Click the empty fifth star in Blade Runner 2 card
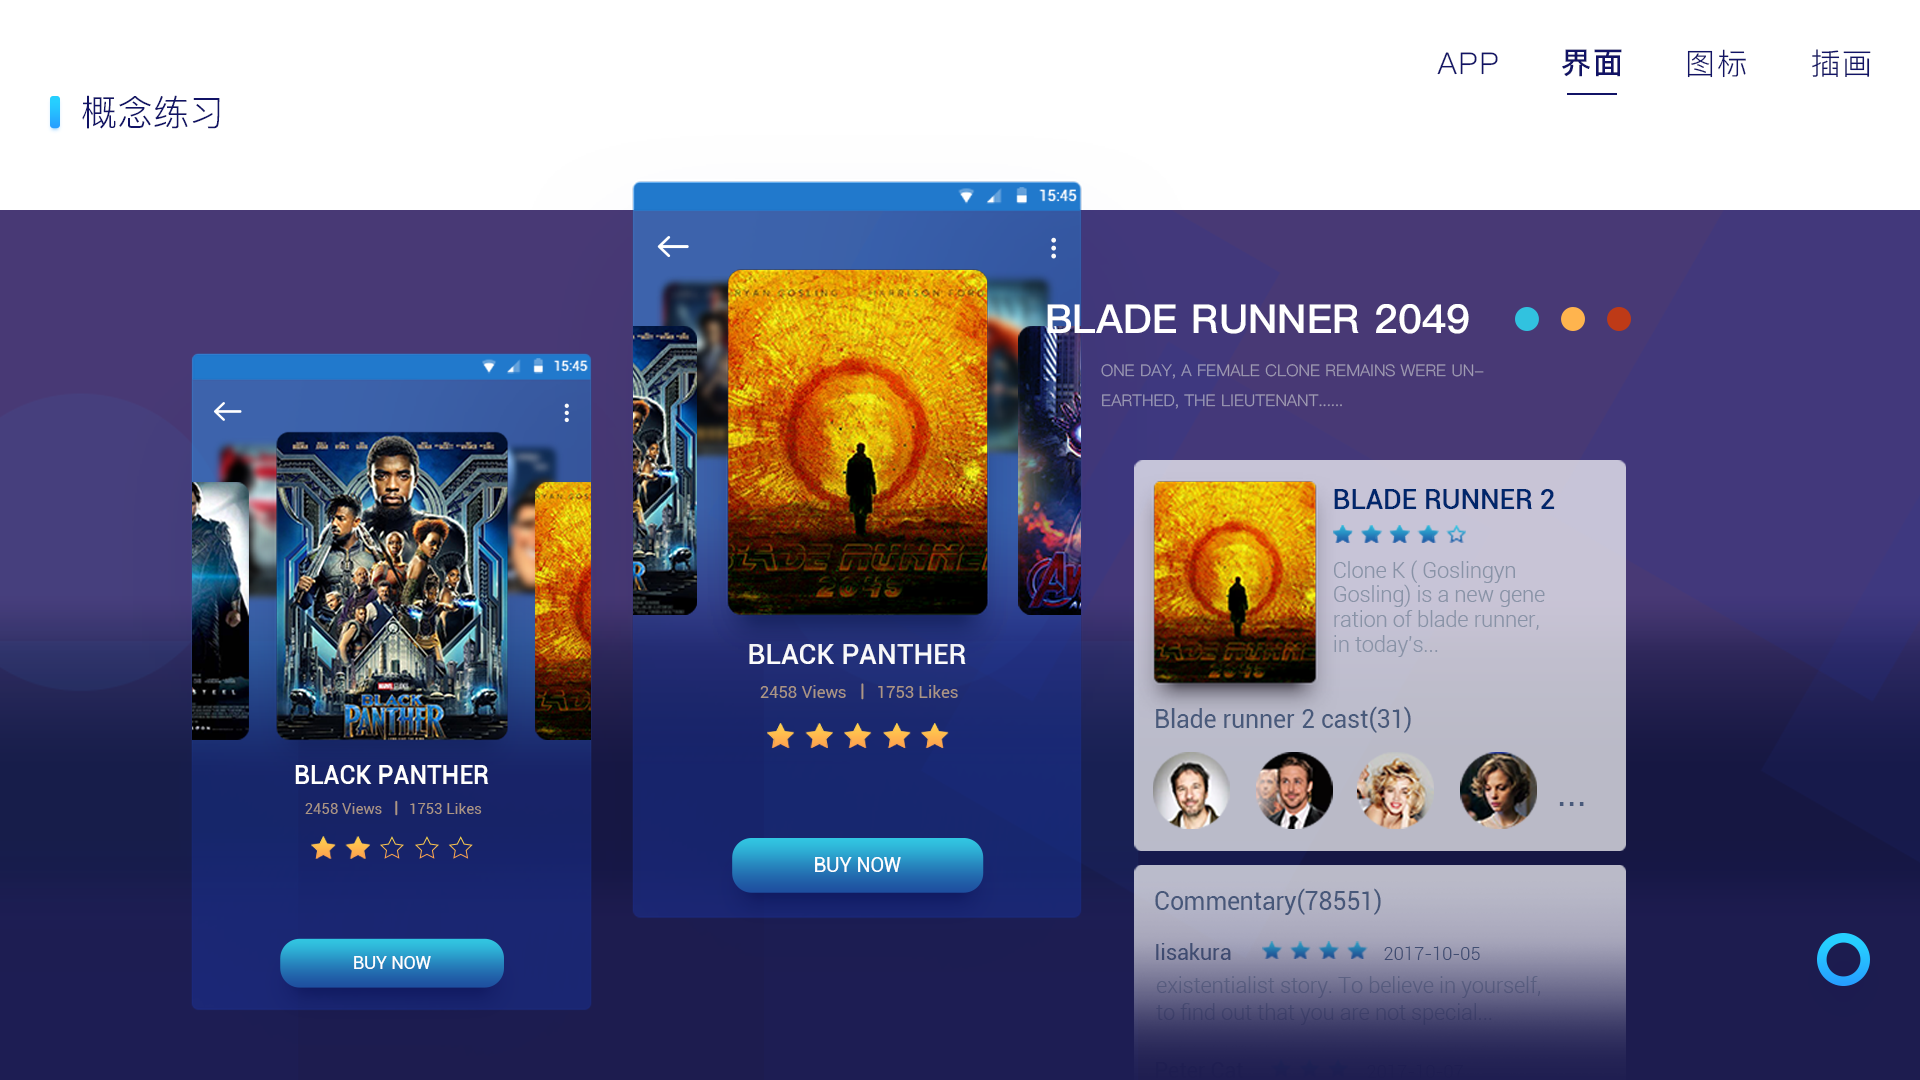The image size is (1920, 1080). (x=1457, y=535)
